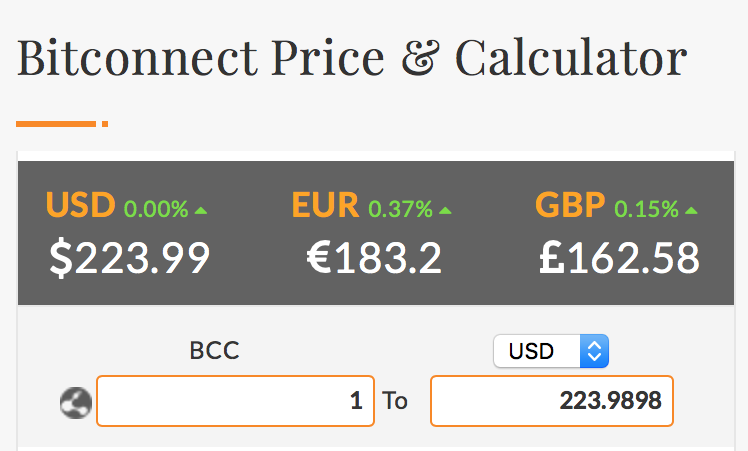The image size is (748, 451).
Task: Click the green up arrow beside USD
Action: pyautogui.click(x=201, y=210)
